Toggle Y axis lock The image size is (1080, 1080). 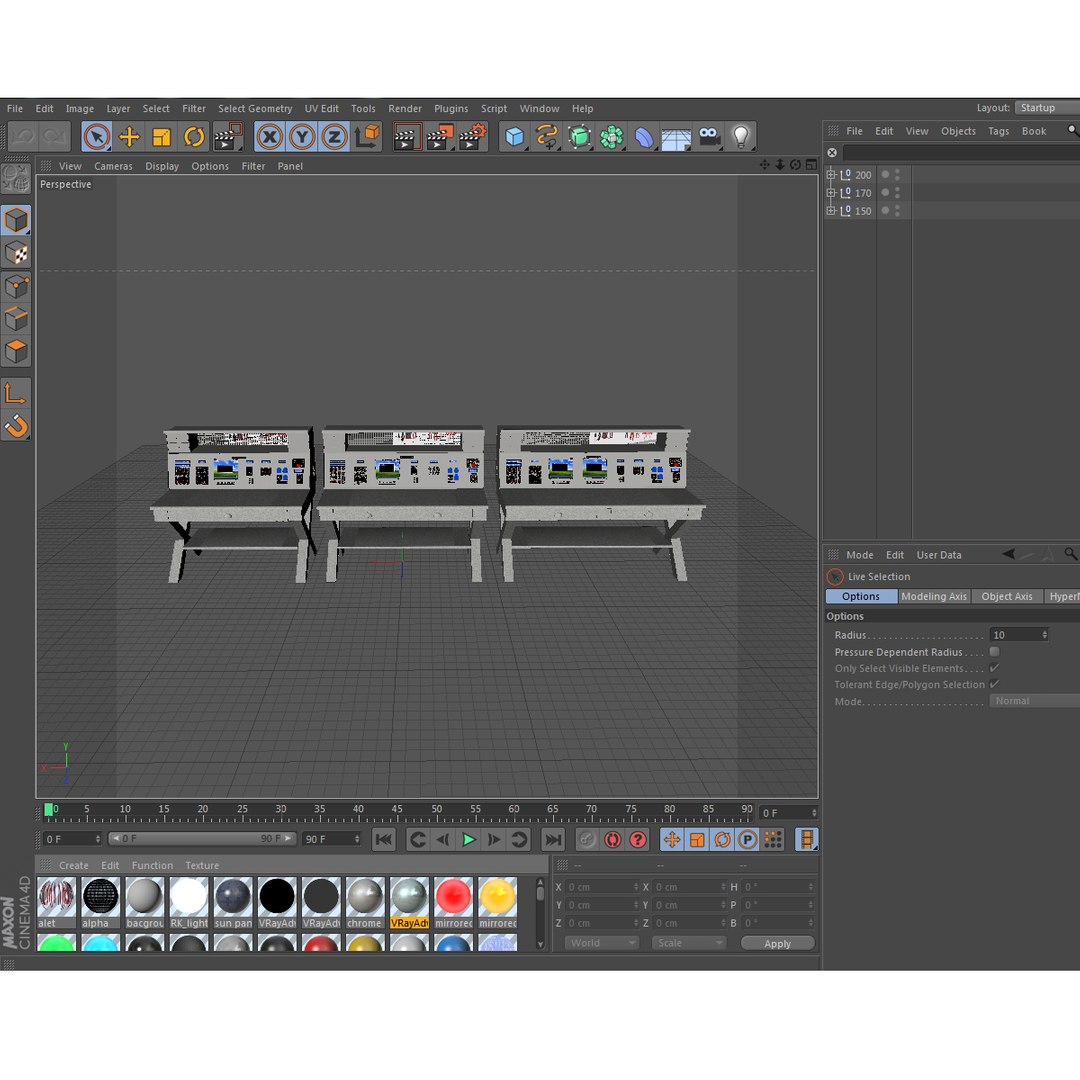[x=302, y=136]
